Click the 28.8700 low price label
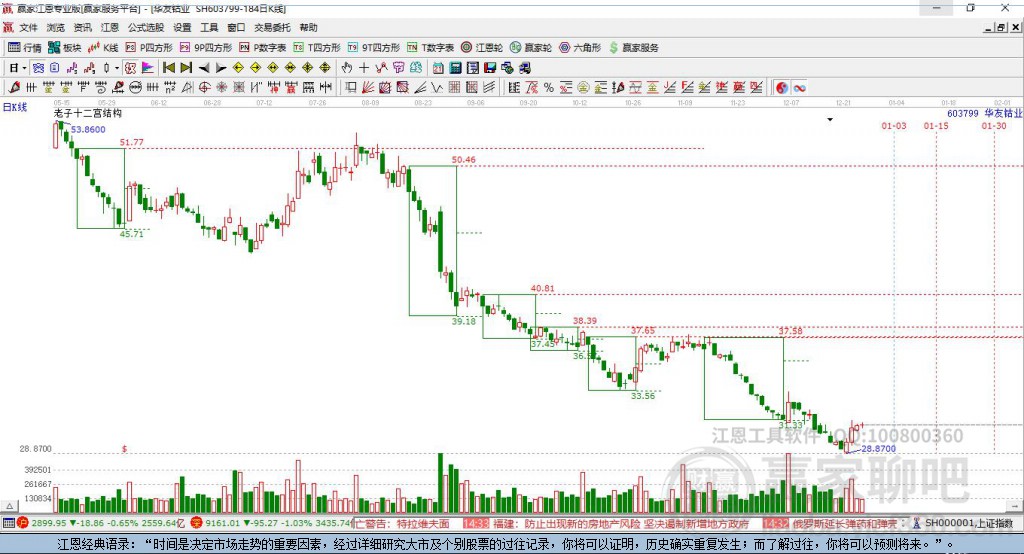This screenshot has height=554, width=1024. 878,449
